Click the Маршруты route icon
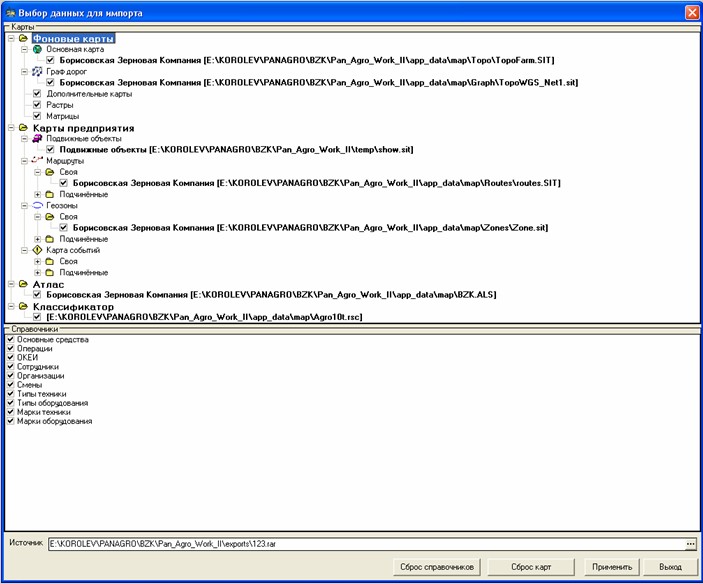 [38, 160]
